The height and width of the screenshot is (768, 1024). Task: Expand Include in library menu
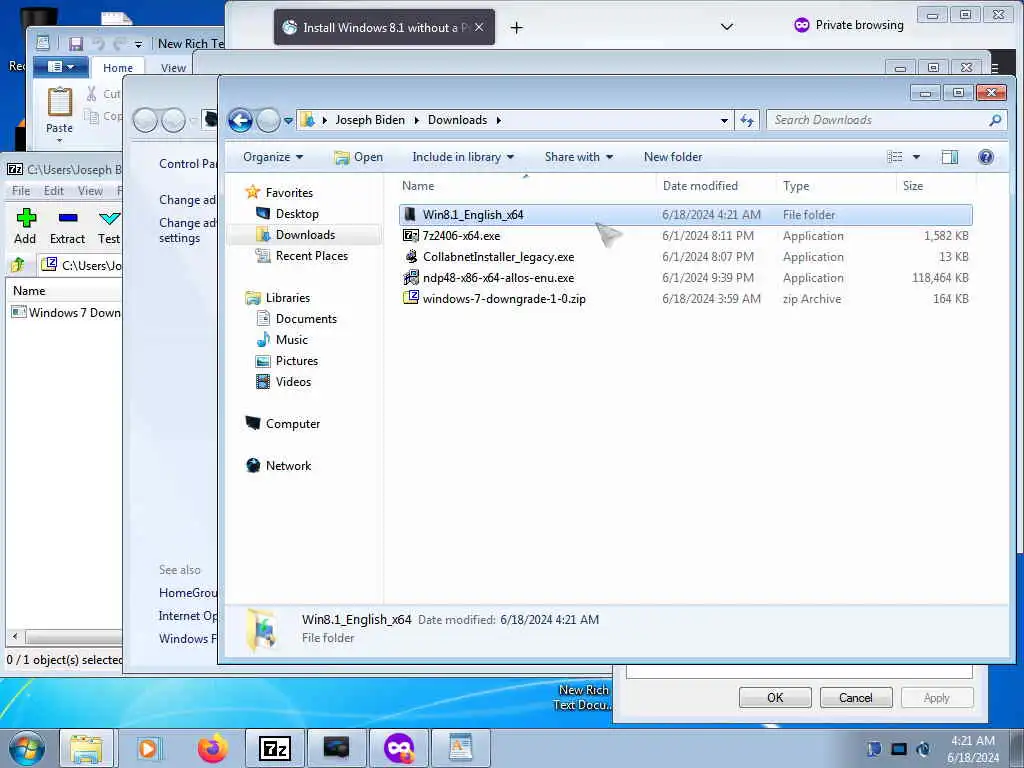click(463, 157)
